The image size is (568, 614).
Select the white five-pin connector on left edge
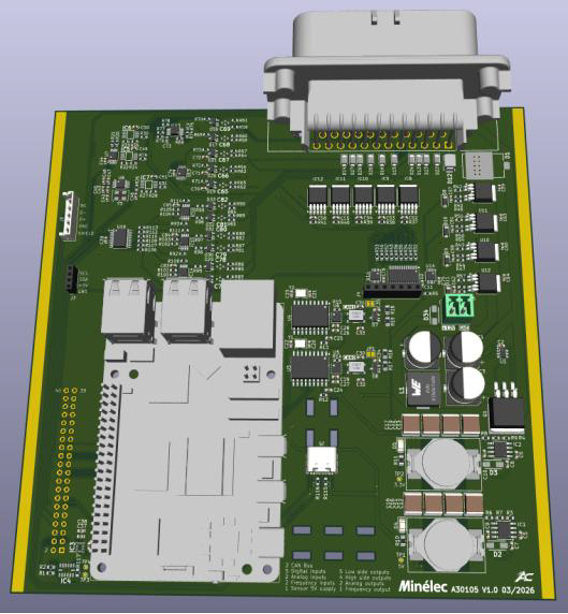pos(69,215)
